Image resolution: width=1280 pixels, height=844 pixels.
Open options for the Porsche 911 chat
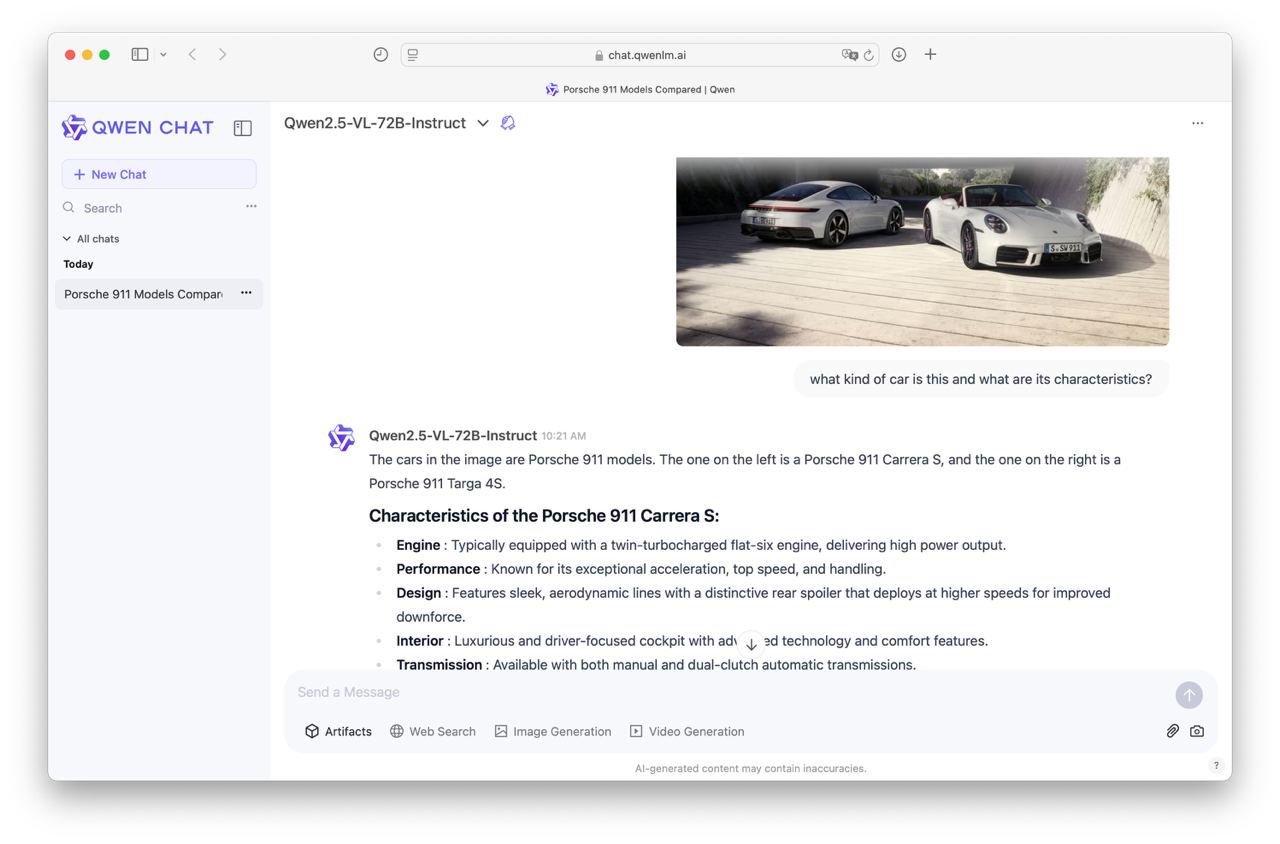coord(246,293)
